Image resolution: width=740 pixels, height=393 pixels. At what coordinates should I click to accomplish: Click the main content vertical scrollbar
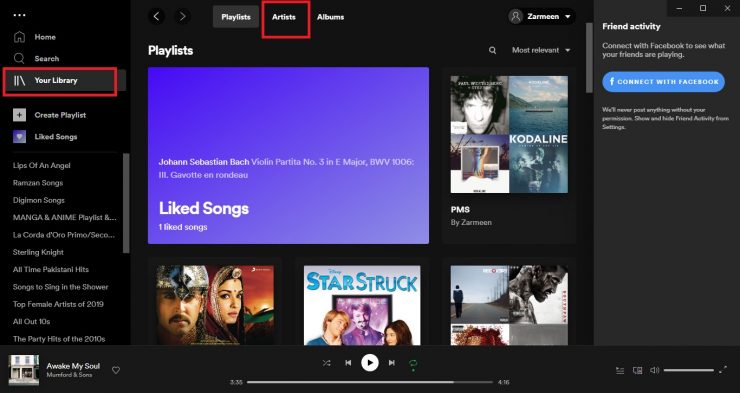coord(589,58)
